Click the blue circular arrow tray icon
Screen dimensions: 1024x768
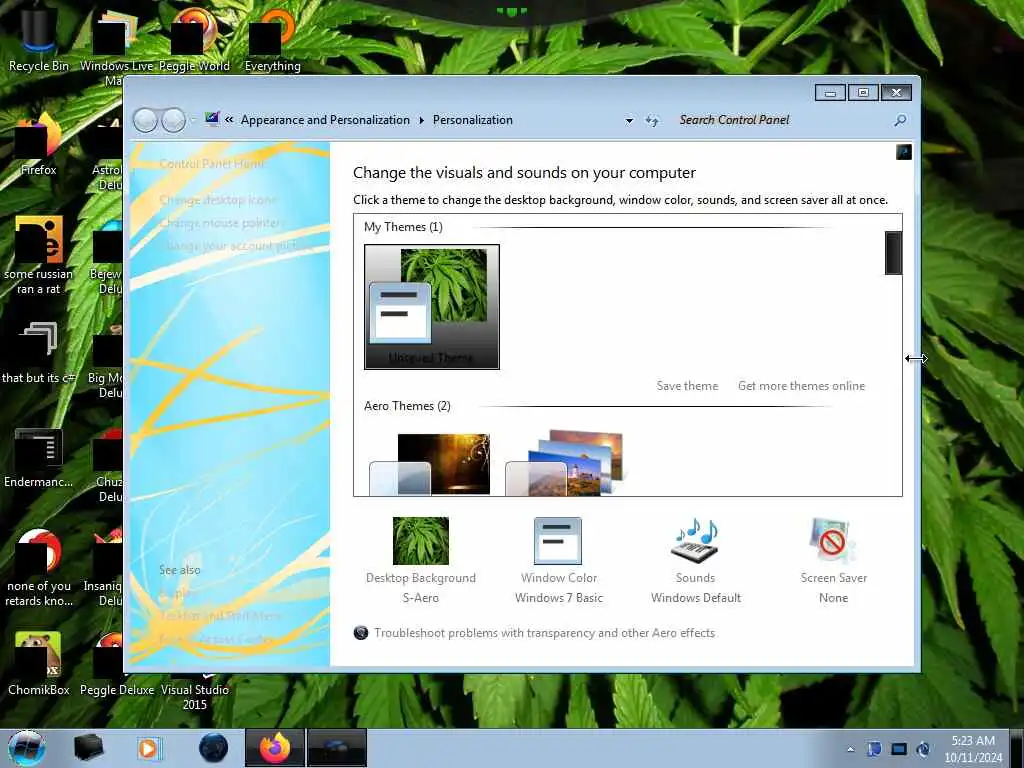pyautogui.click(x=923, y=749)
